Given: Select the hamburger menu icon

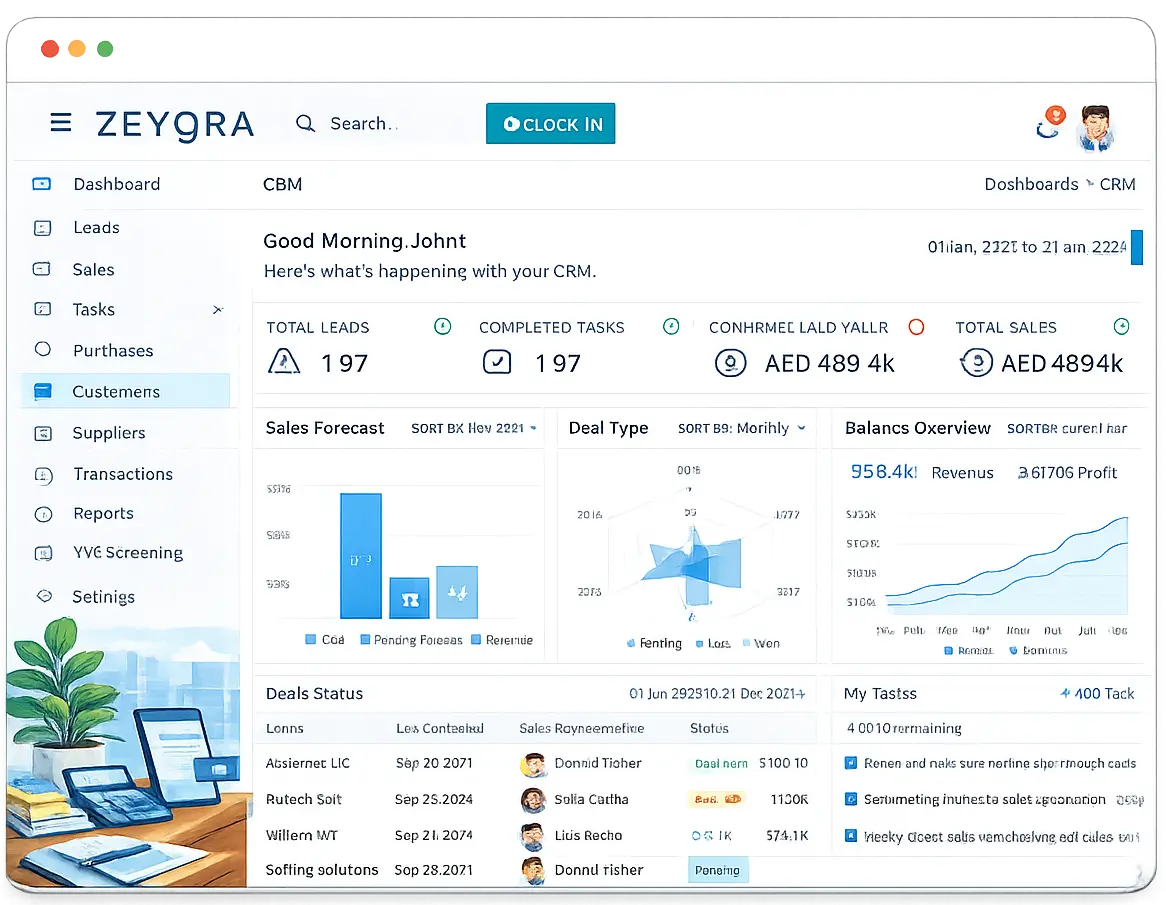Looking at the screenshot, I should 60,122.
